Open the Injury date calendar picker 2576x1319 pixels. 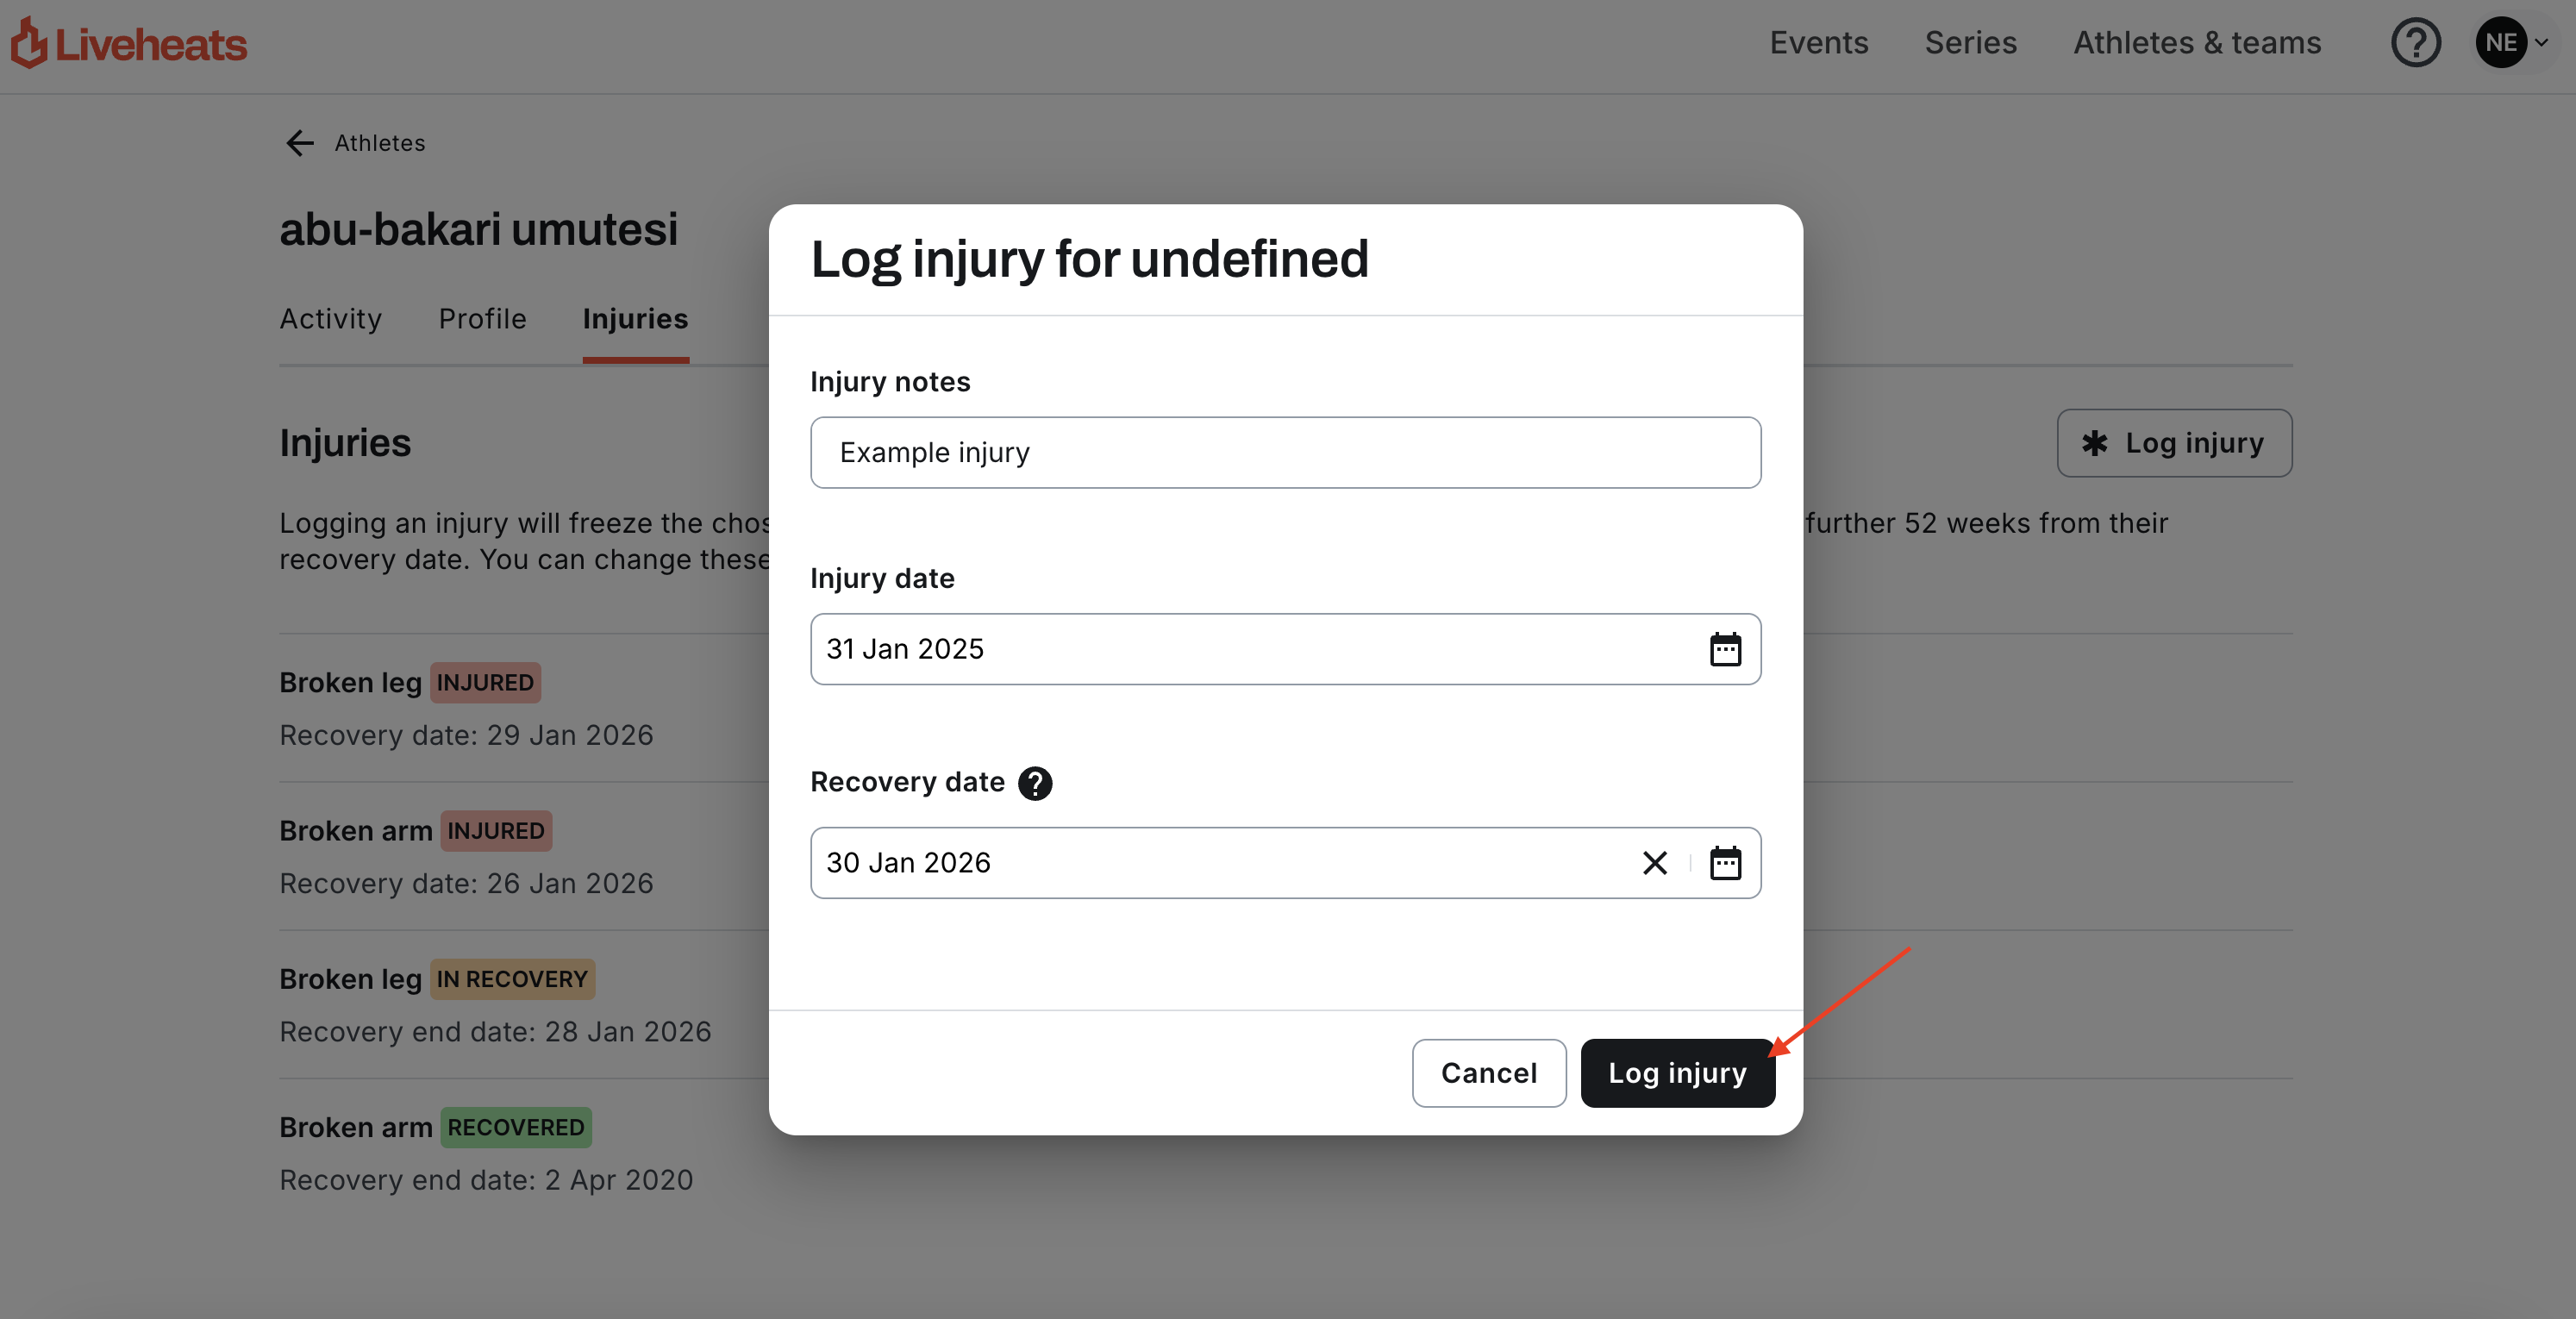1725,649
